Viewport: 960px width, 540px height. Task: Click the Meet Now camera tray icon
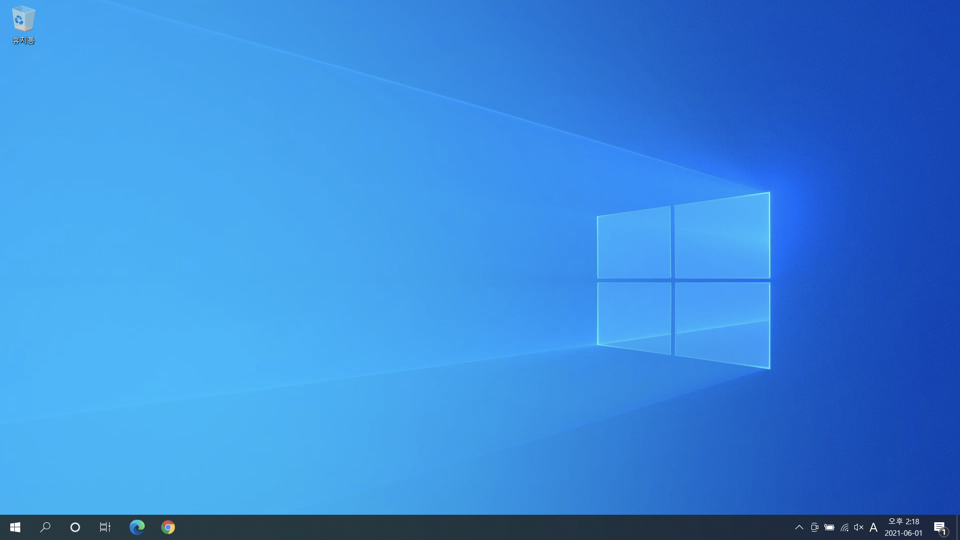[x=814, y=527]
